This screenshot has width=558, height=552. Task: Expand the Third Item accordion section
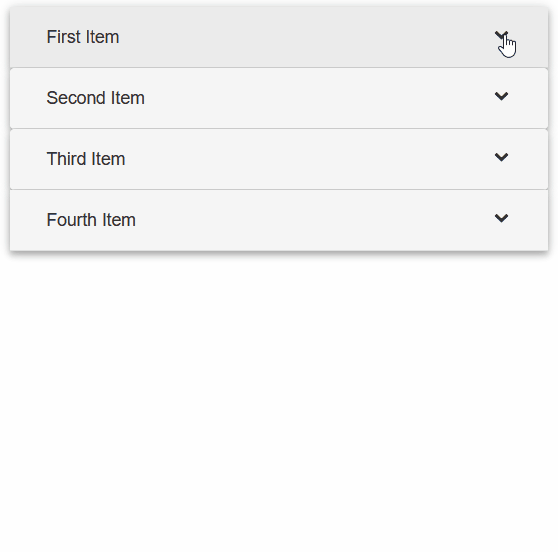pos(279,159)
